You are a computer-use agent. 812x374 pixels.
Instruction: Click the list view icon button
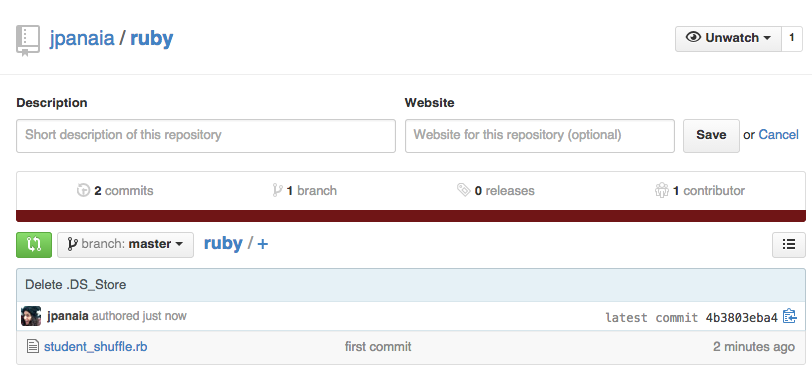coord(789,244)
